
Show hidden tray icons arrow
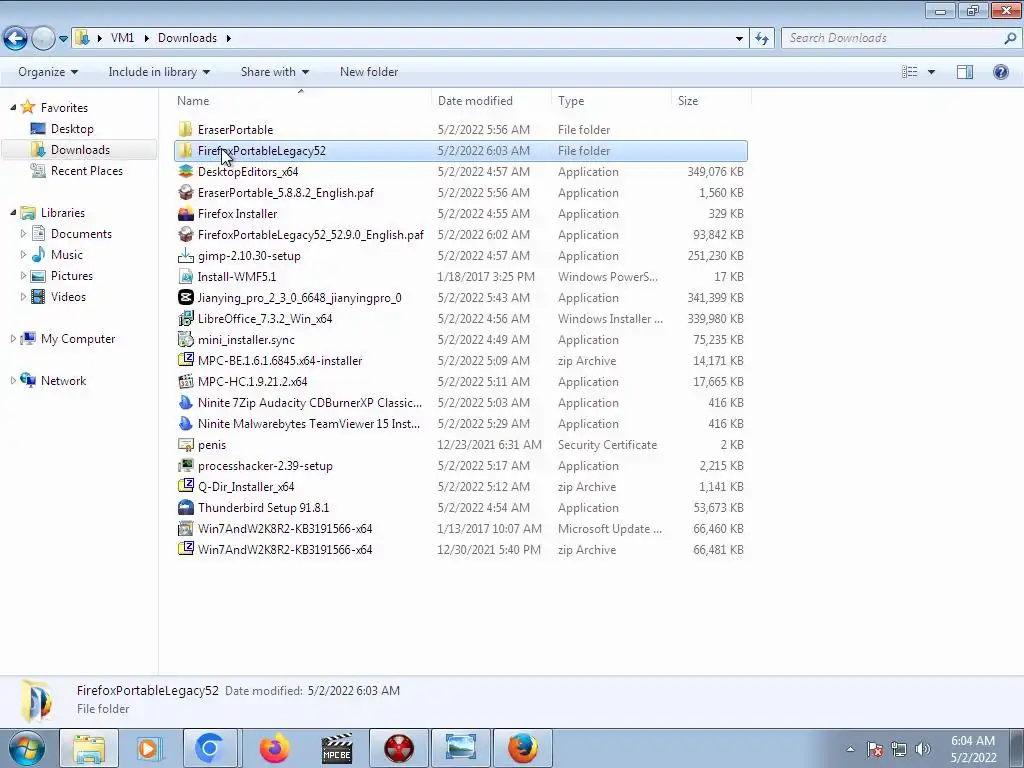(850, 749)
